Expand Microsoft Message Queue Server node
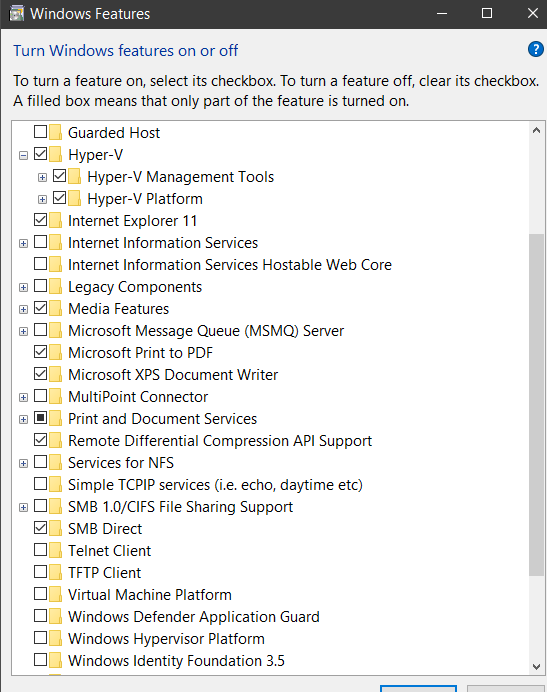This screenshot has width=547, height=692. click(x=23, y=332)
